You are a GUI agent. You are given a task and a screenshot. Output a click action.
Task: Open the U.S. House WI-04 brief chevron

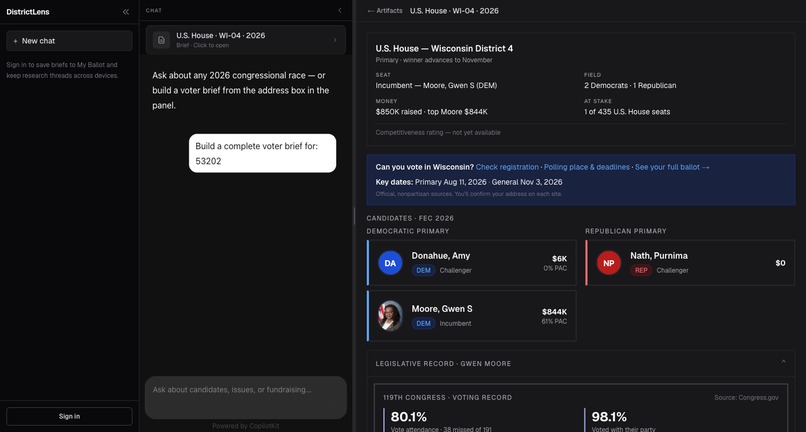click(x=335, y=40)
